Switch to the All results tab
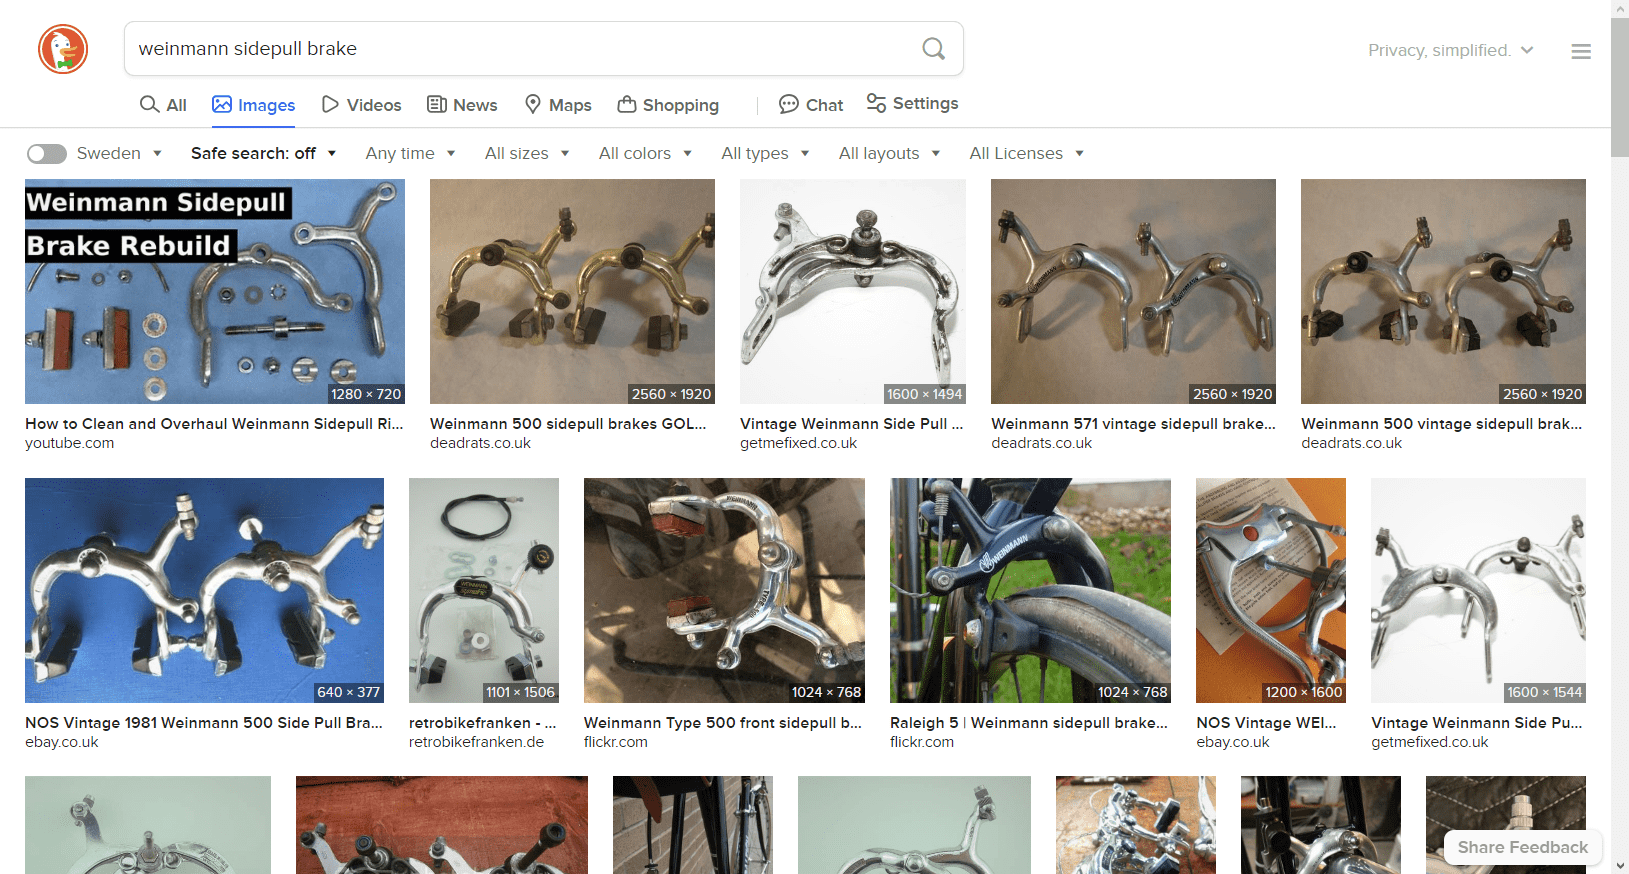 (163, 105)
